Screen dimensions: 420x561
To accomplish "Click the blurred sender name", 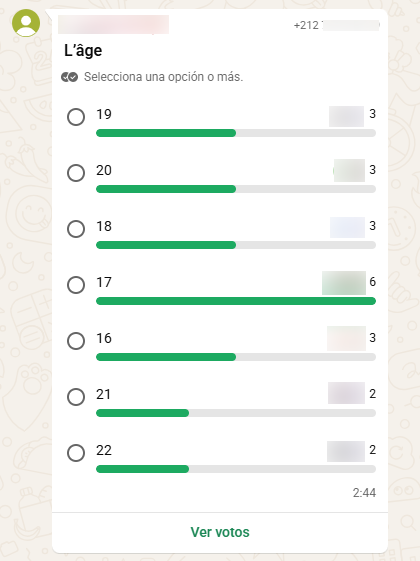I will click(x=113, y=24).
